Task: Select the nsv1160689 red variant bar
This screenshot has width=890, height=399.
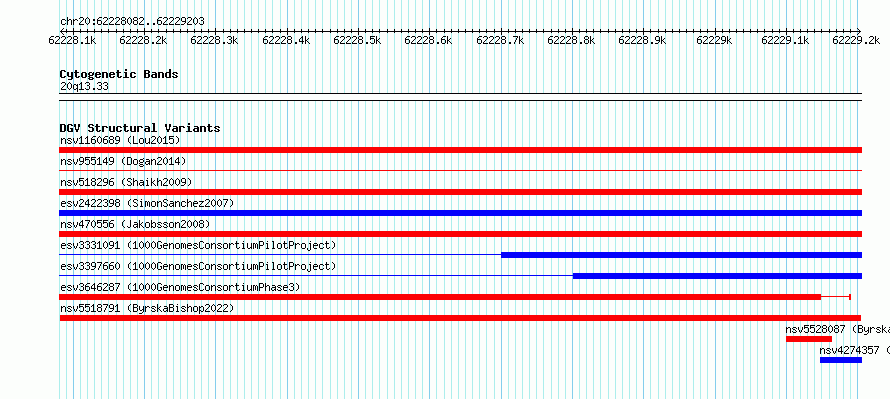Action: tap(460, 150)
